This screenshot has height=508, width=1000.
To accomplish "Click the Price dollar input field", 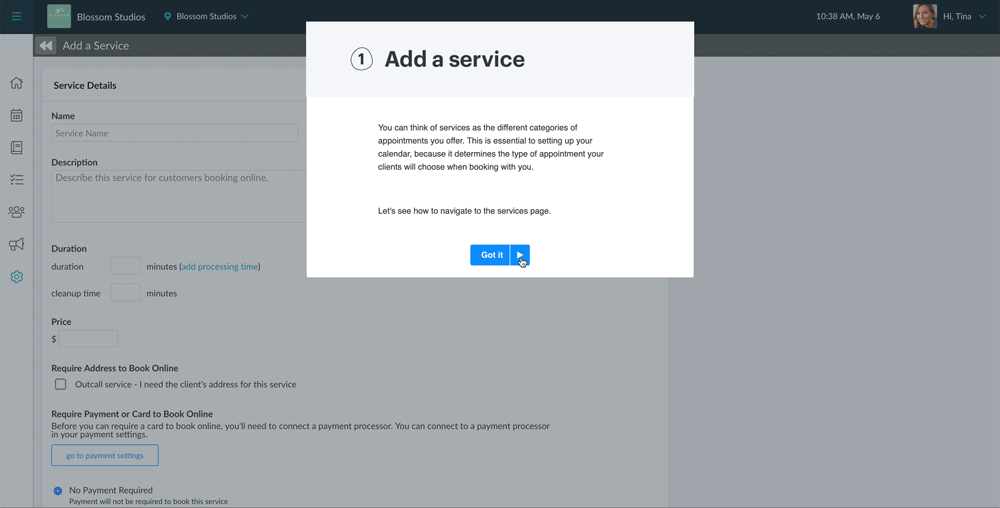I will pyautogui.click(x=88, y=338).
